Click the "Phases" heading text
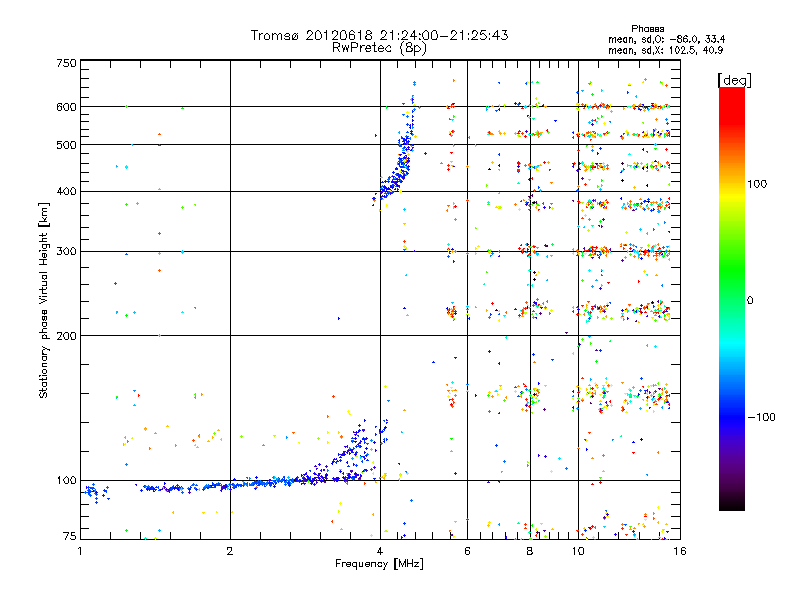Screen dimensions: 800x600 647,29
